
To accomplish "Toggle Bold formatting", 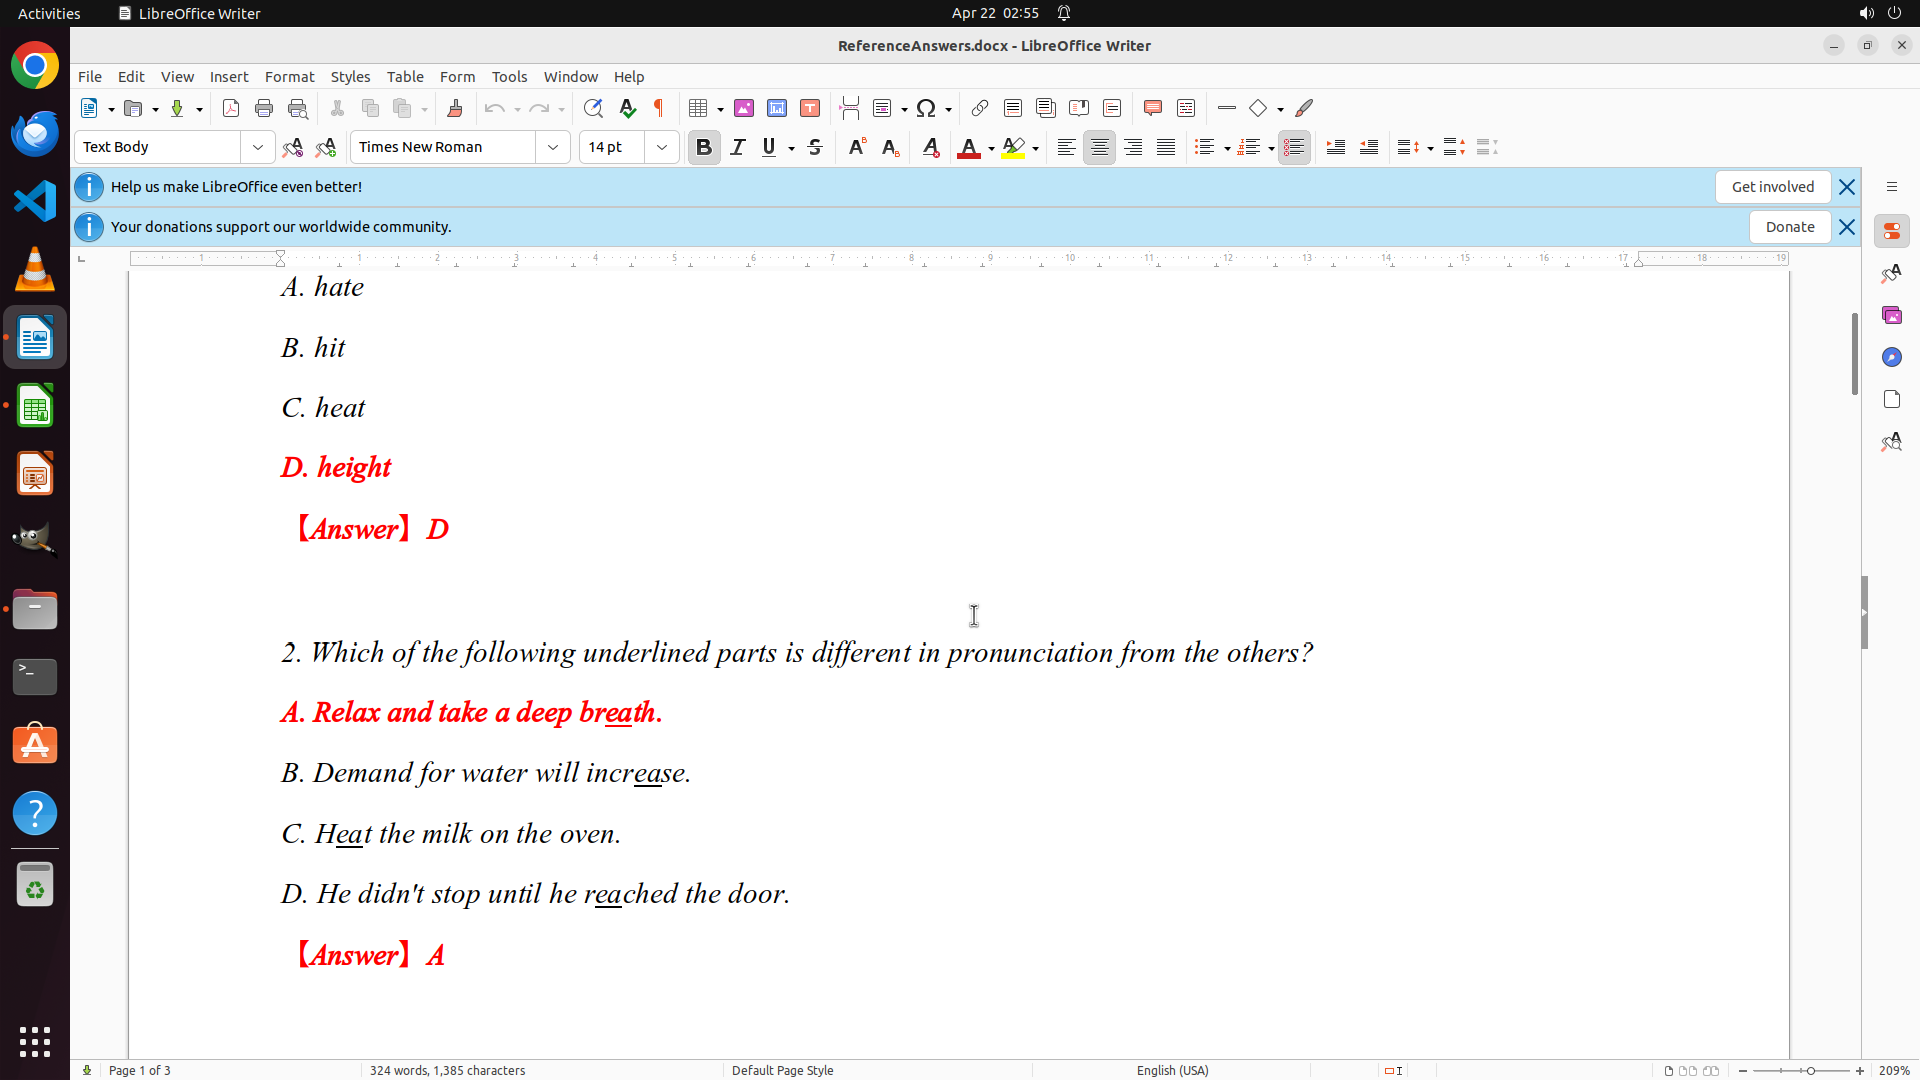I will (704, 147).
